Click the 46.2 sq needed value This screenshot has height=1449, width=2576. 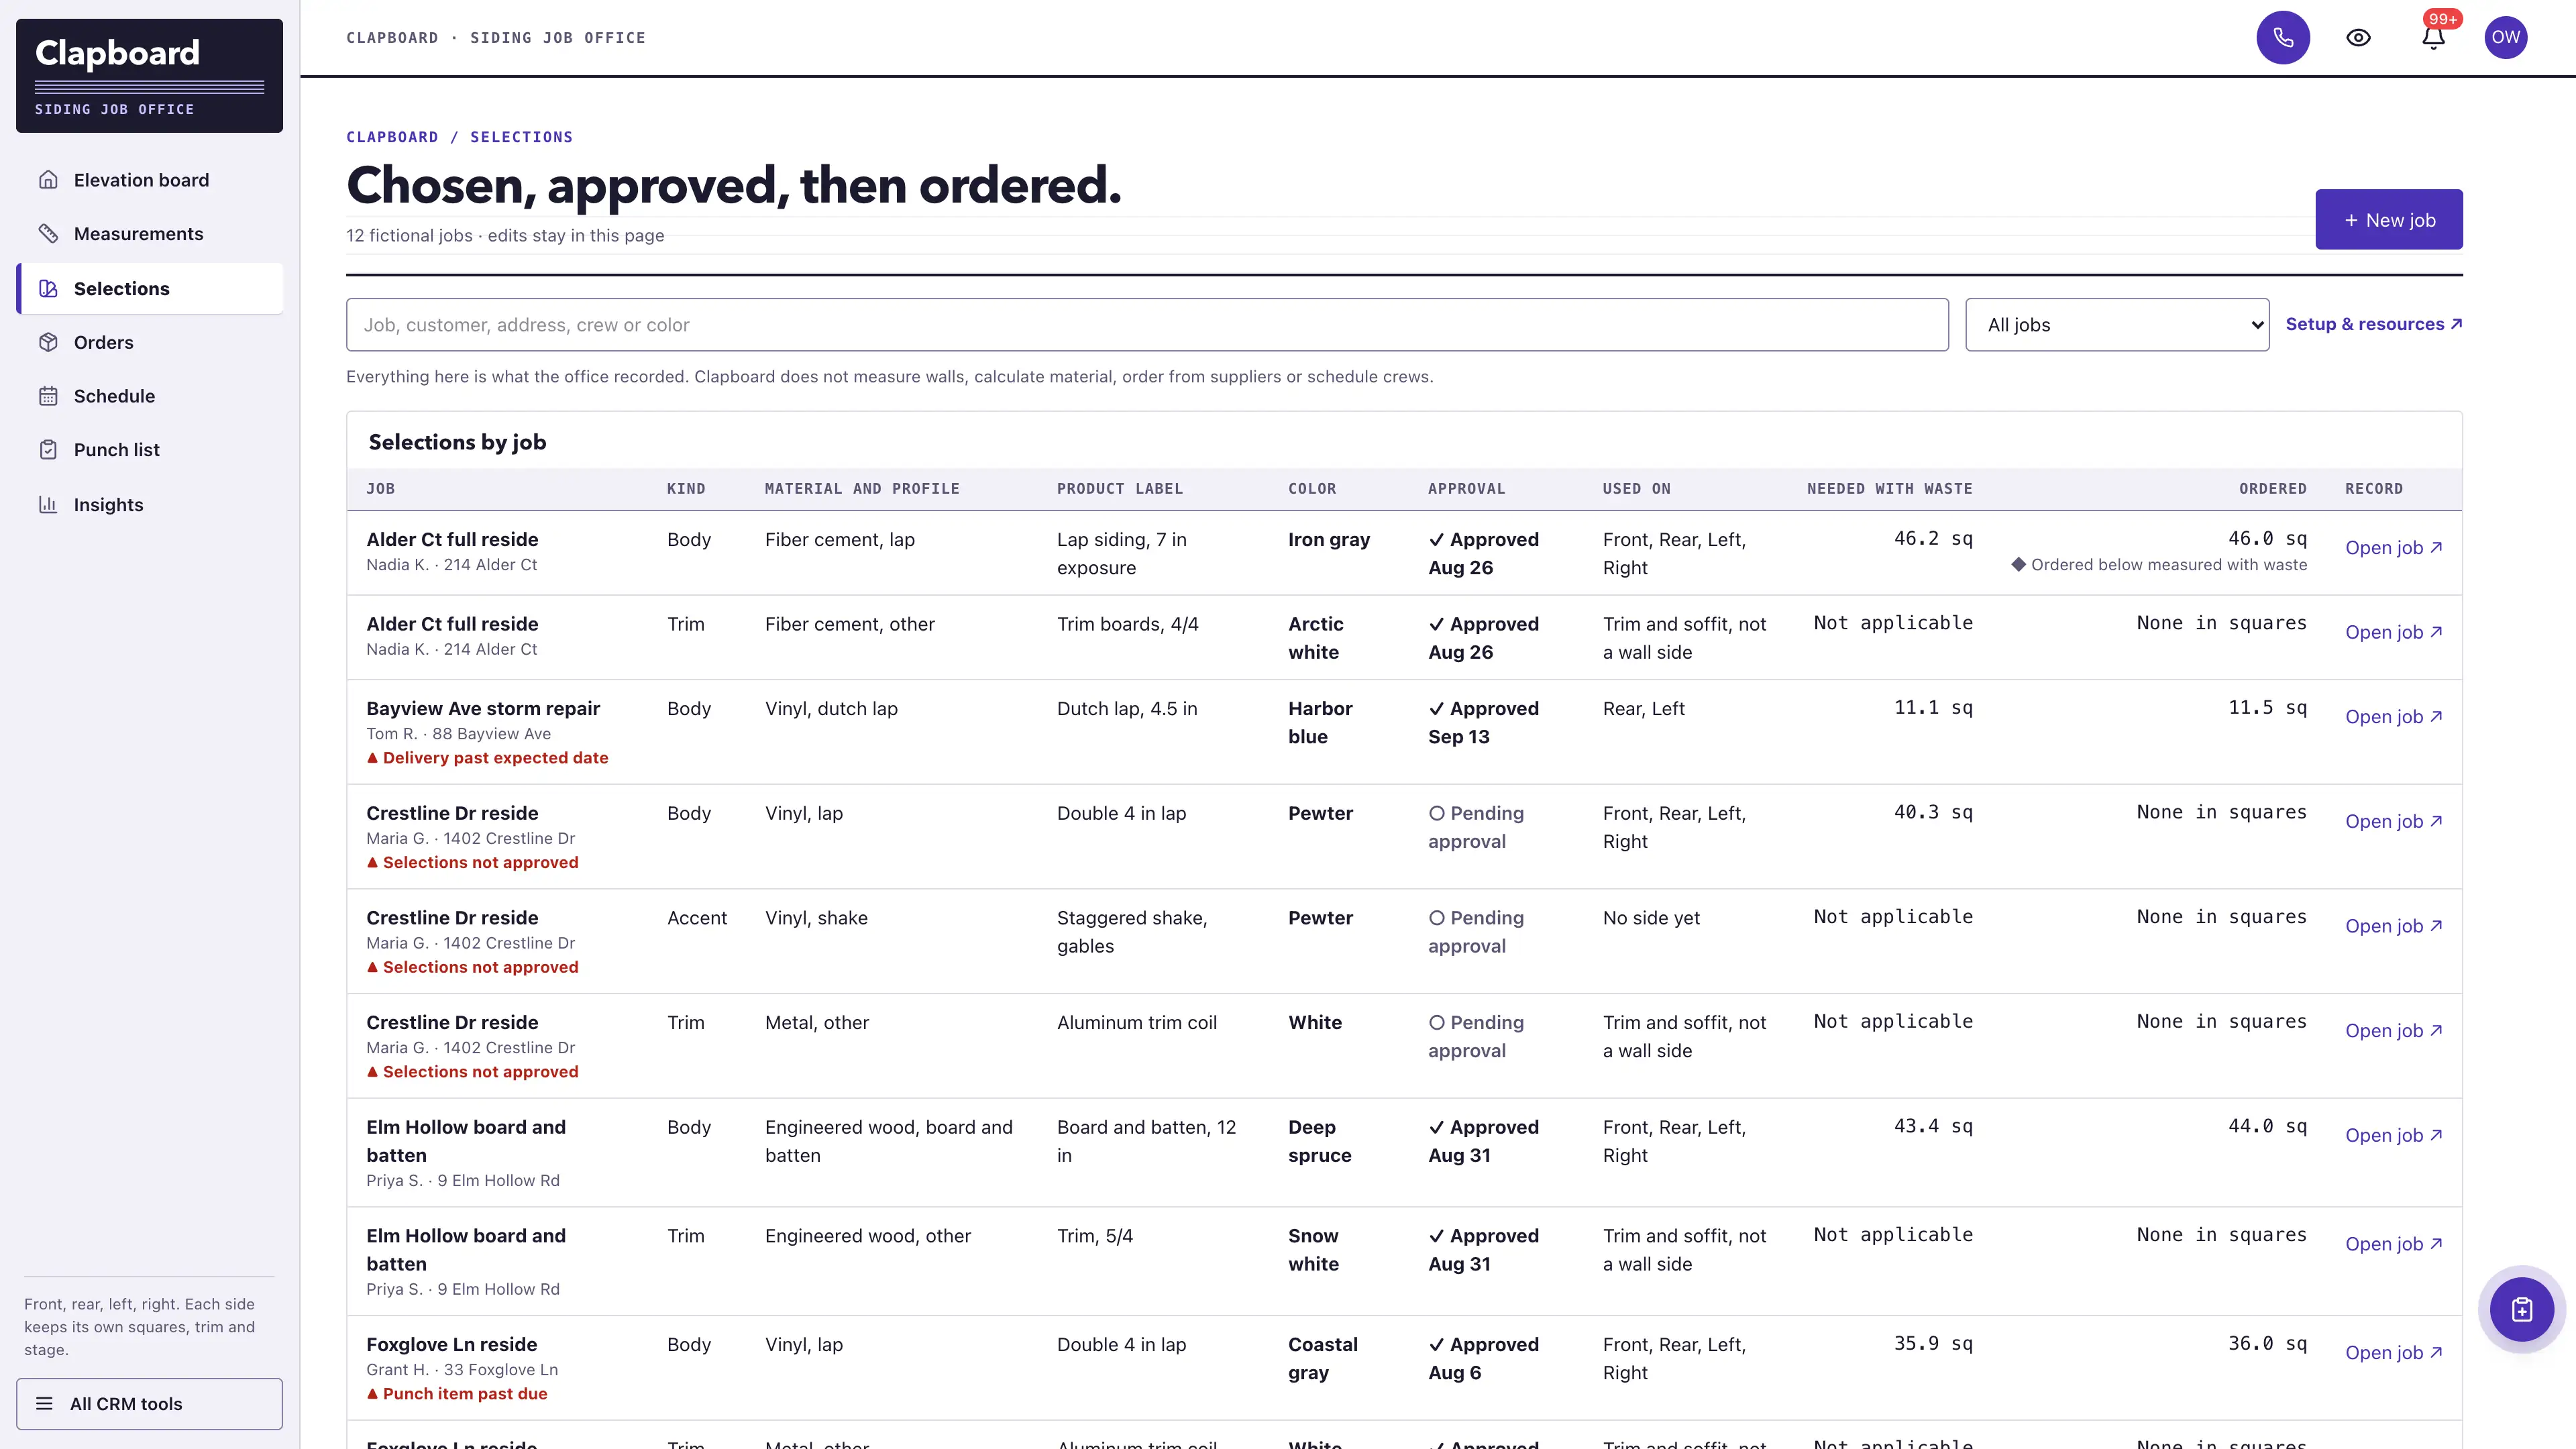(x=1933, y=538)
